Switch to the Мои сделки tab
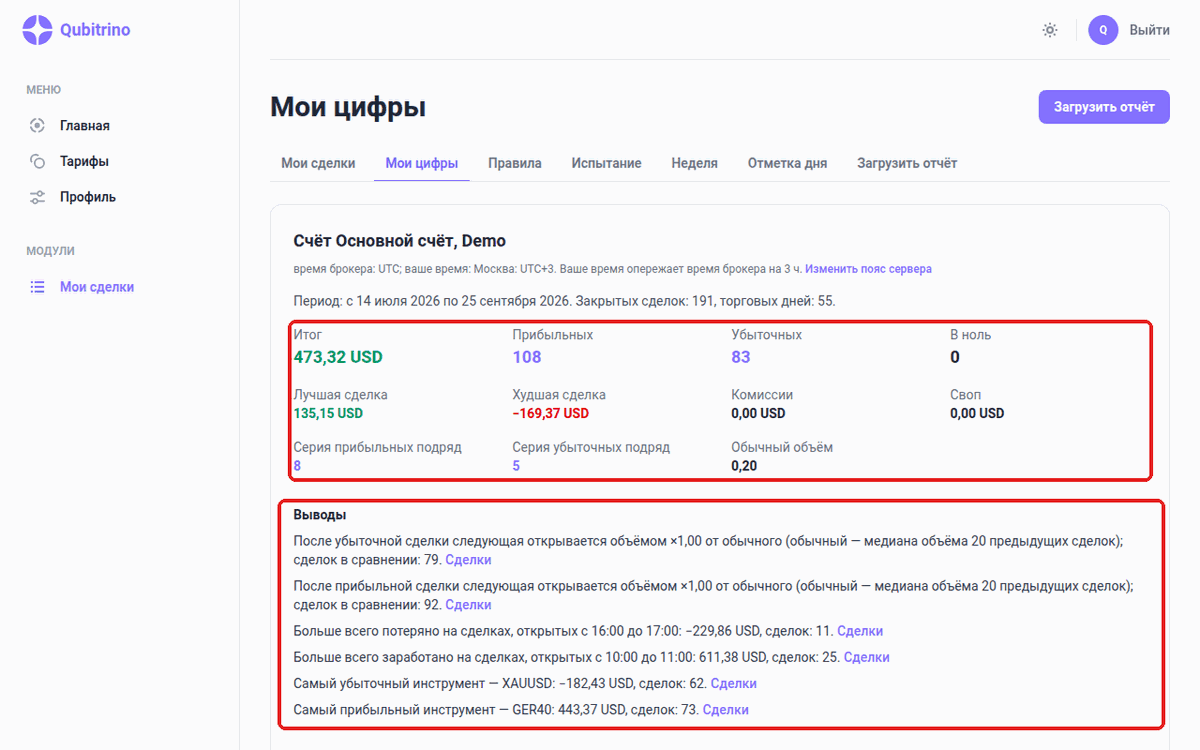Screen dimensions: 1200x750 [x=318, y=163]
